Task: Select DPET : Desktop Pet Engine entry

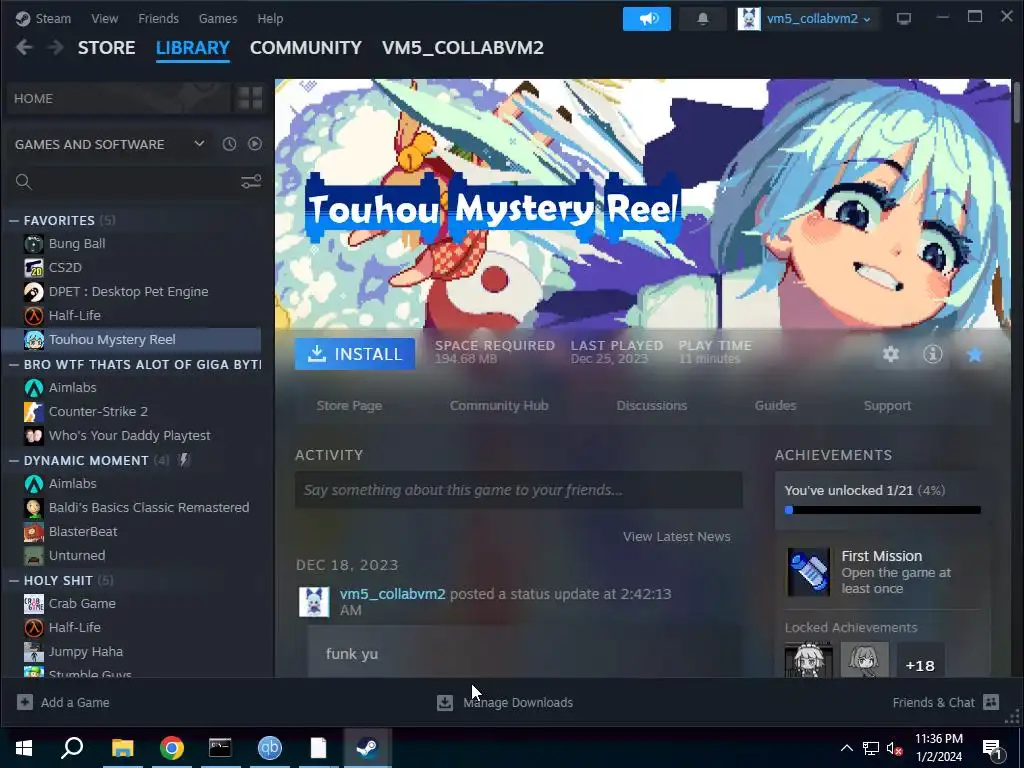Action: [x=129, y=291]
